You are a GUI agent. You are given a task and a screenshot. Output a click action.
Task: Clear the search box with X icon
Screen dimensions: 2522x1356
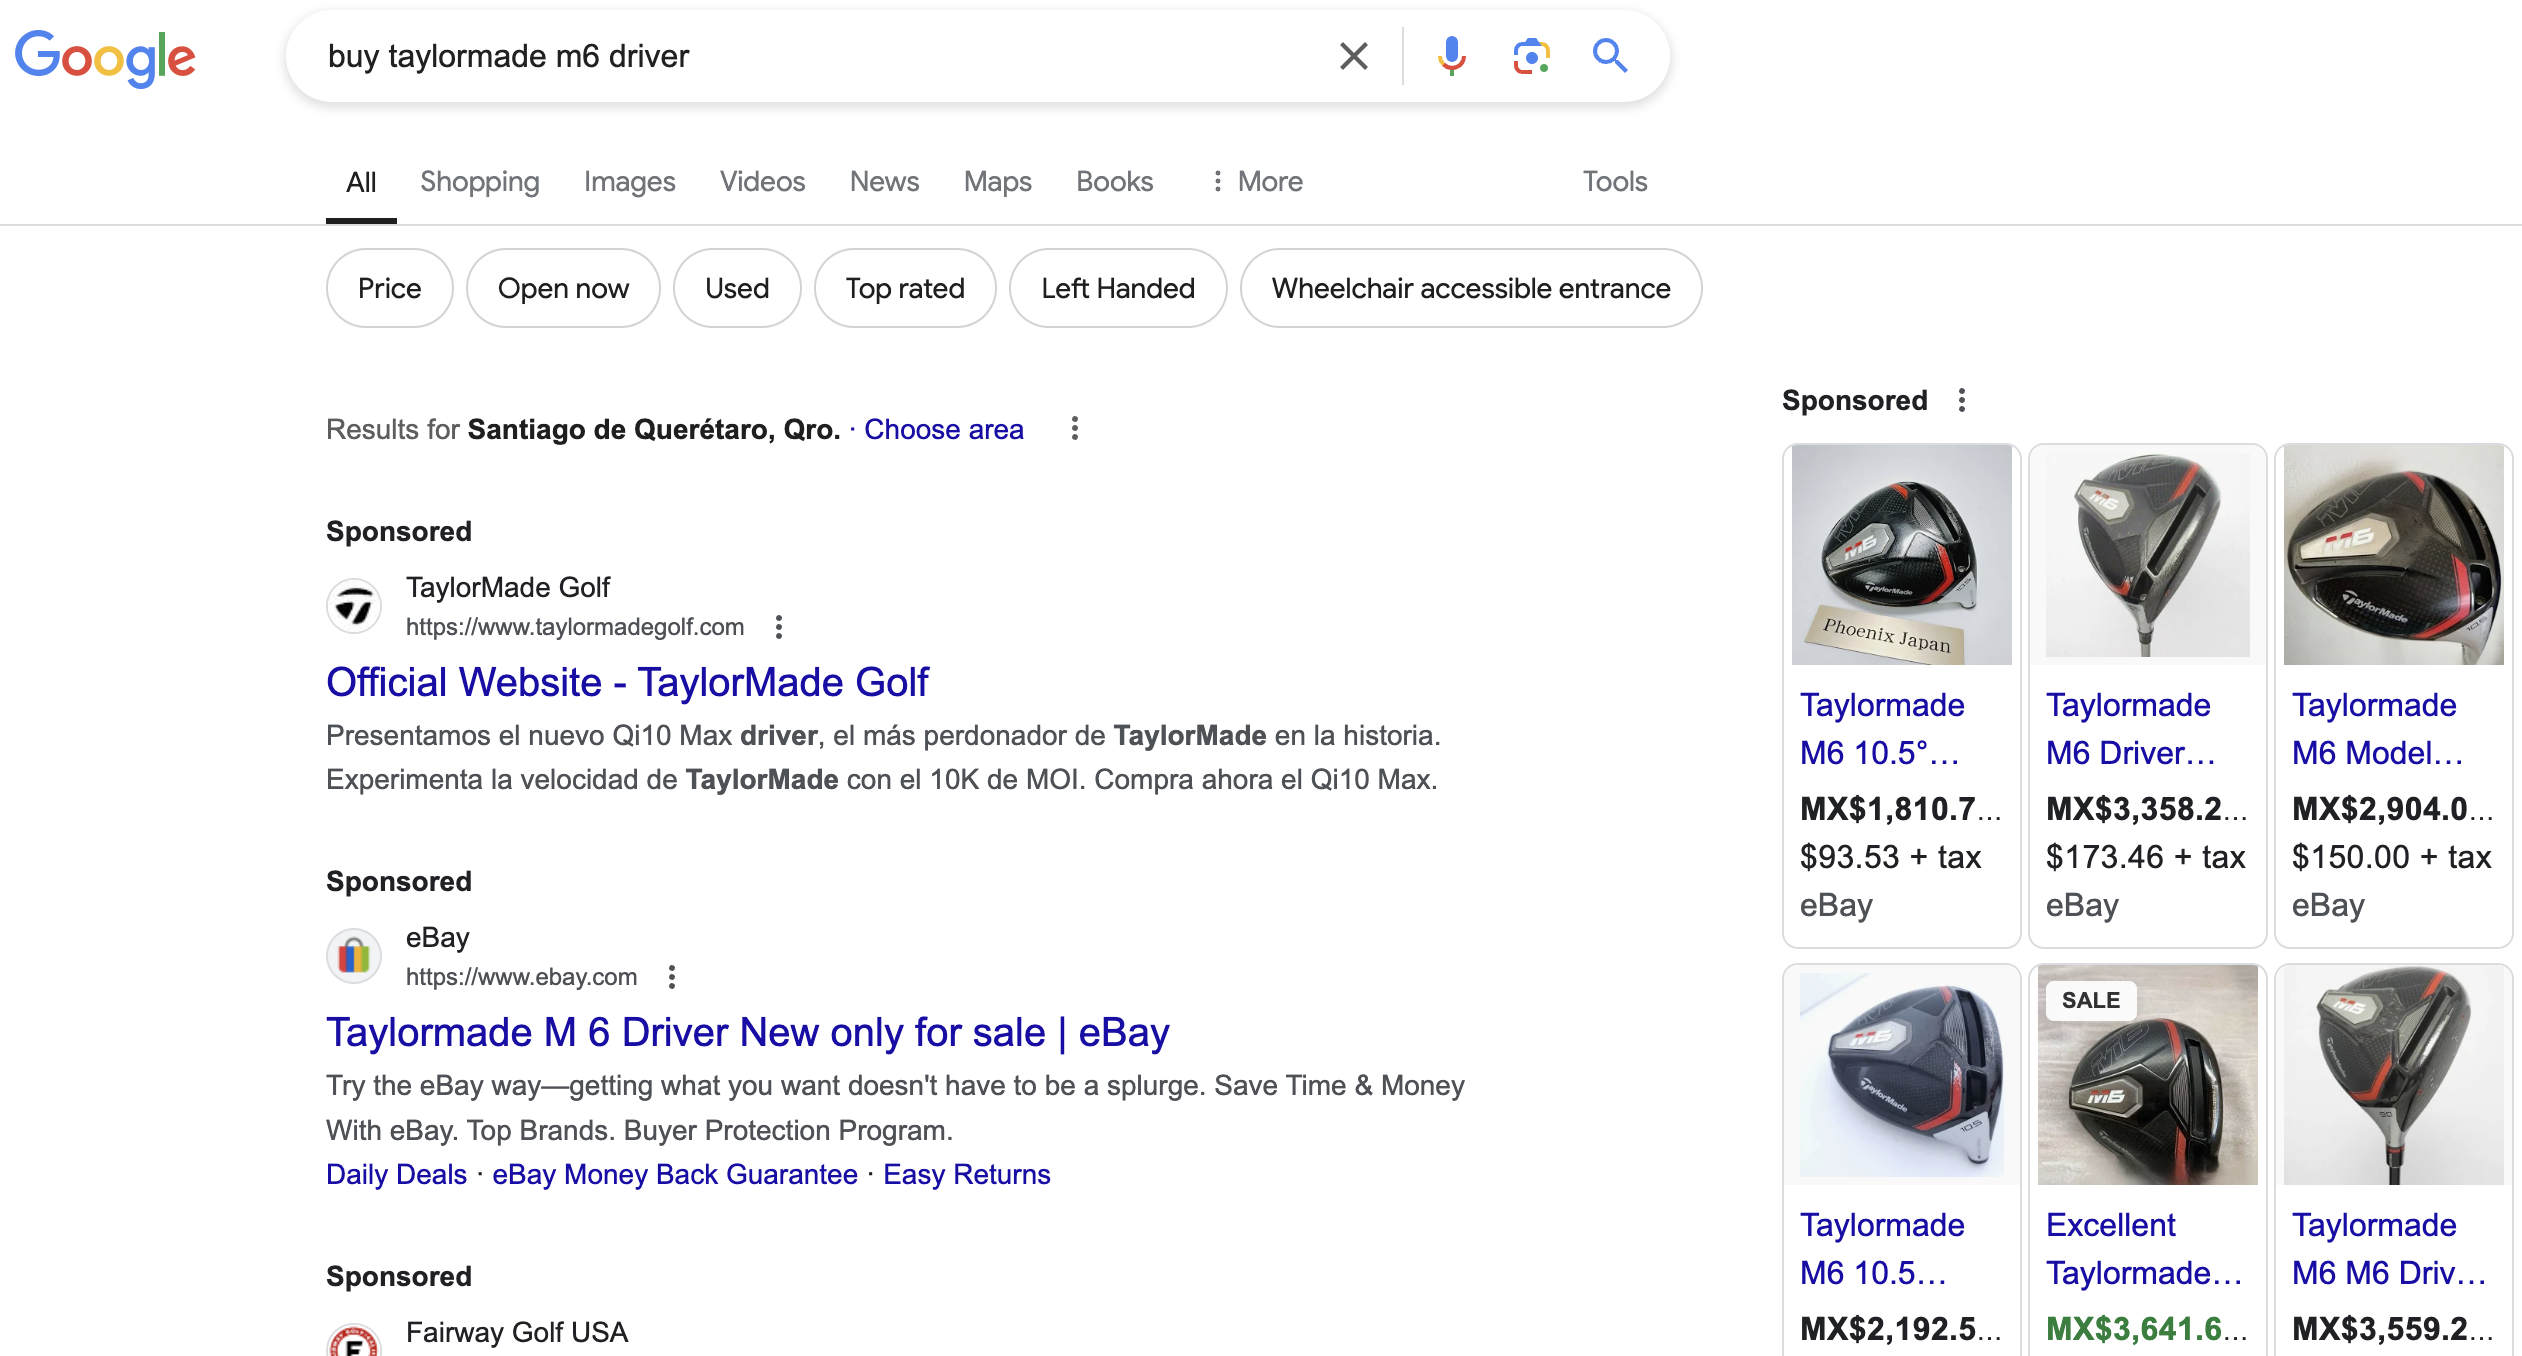click(1353, 56)
